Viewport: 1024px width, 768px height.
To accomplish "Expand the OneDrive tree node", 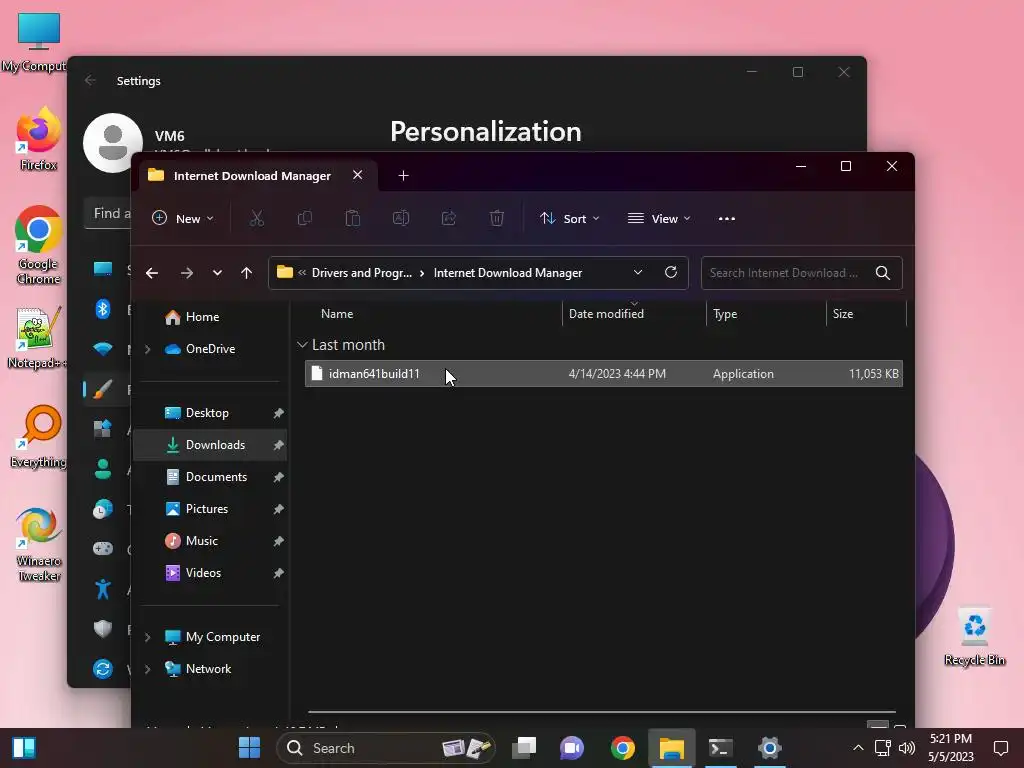I will [148, 349].
